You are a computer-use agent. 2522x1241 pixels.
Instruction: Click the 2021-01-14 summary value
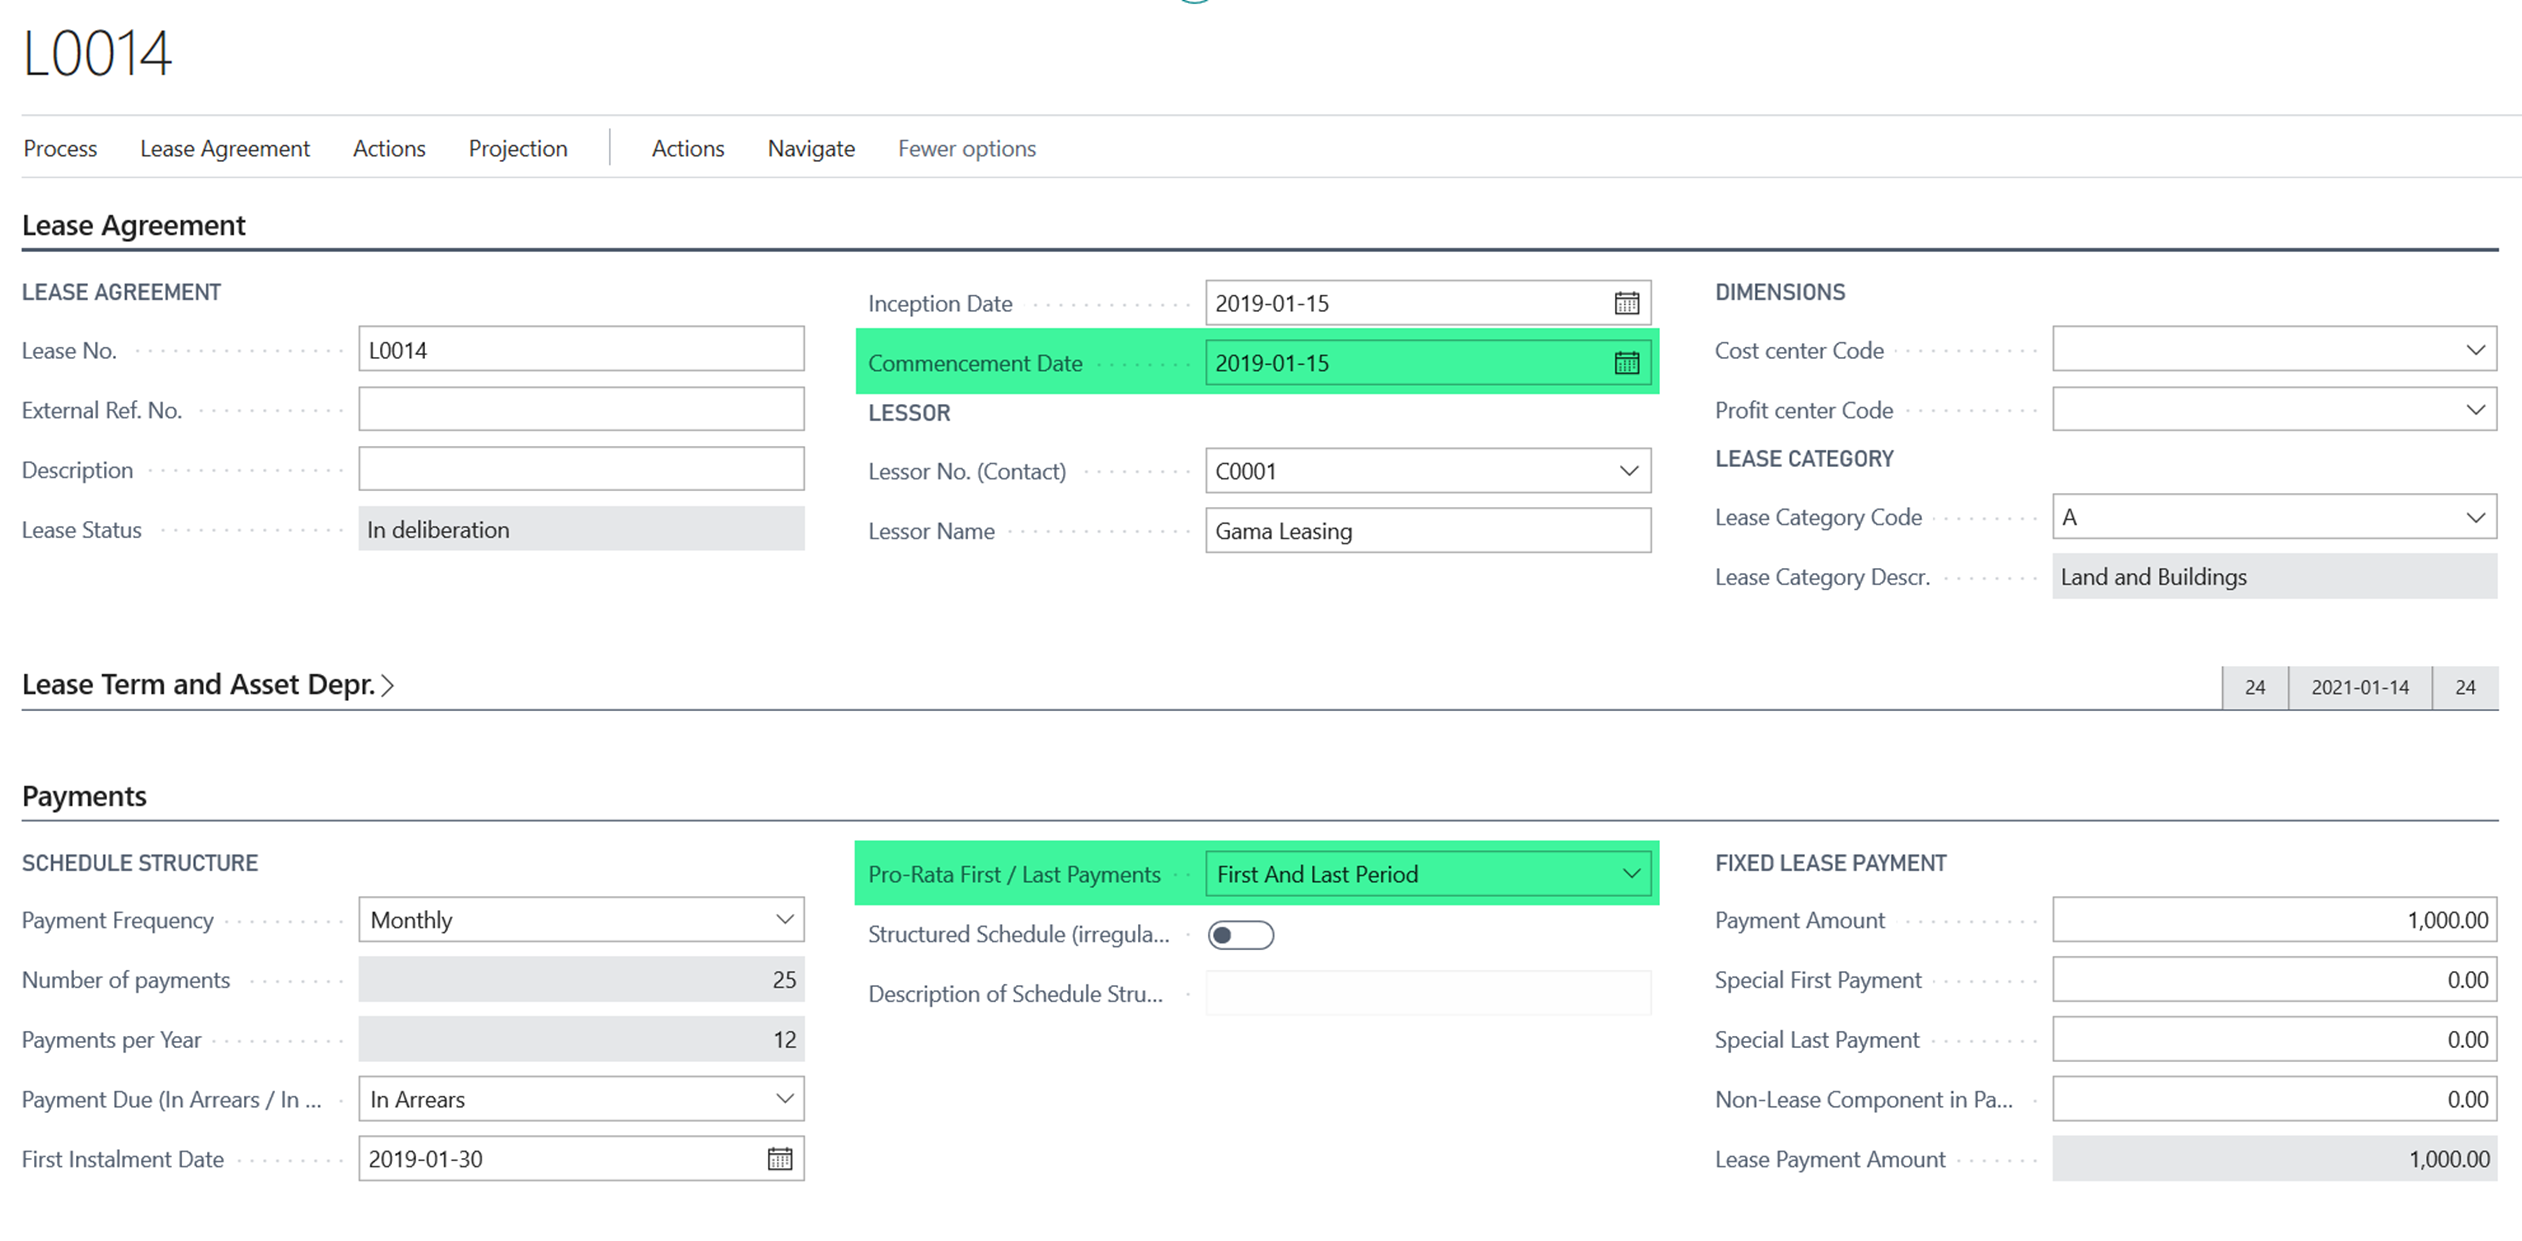(x=2360, y=688)
